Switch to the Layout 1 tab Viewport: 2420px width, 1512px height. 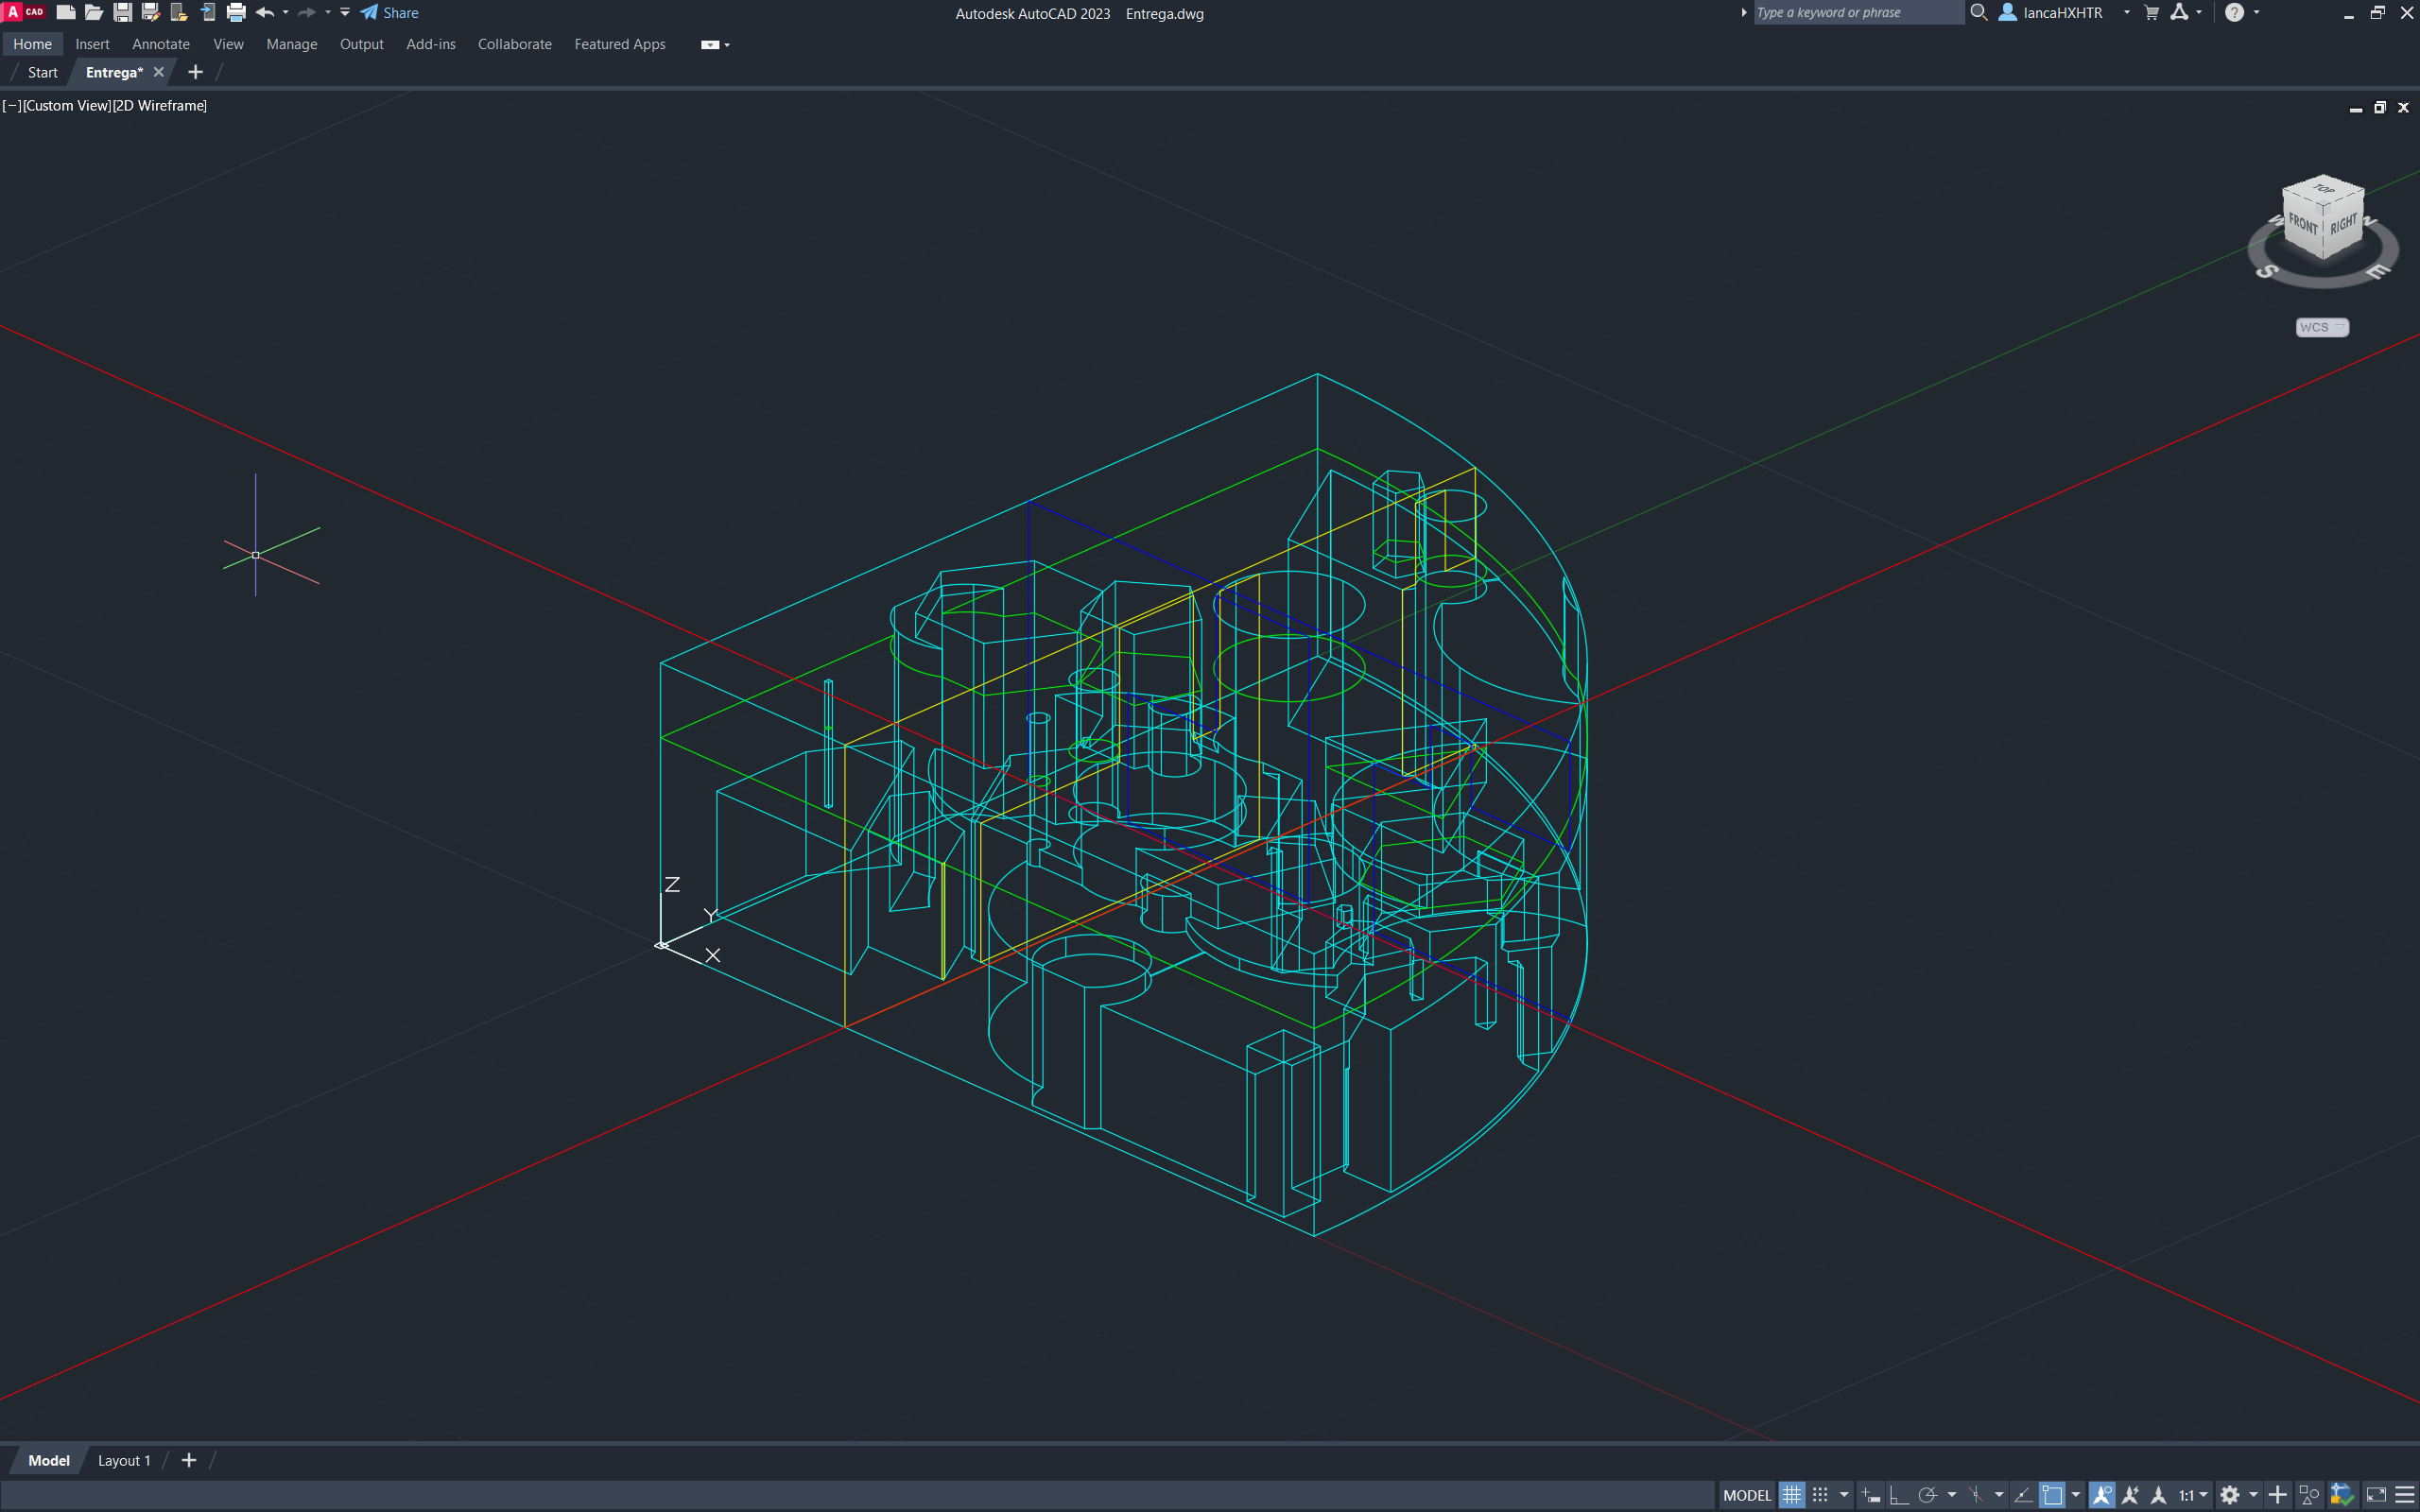pyautogui.click(x=124, y=1460)
